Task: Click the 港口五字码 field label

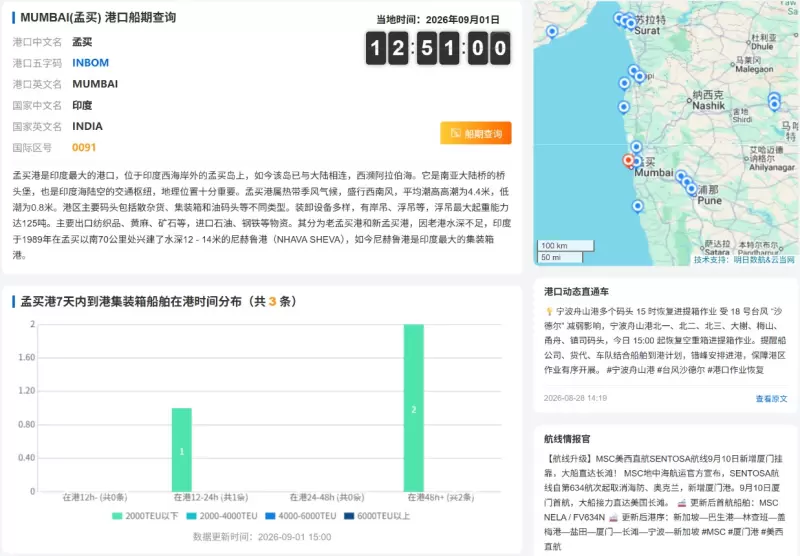Action: [37, 63]
